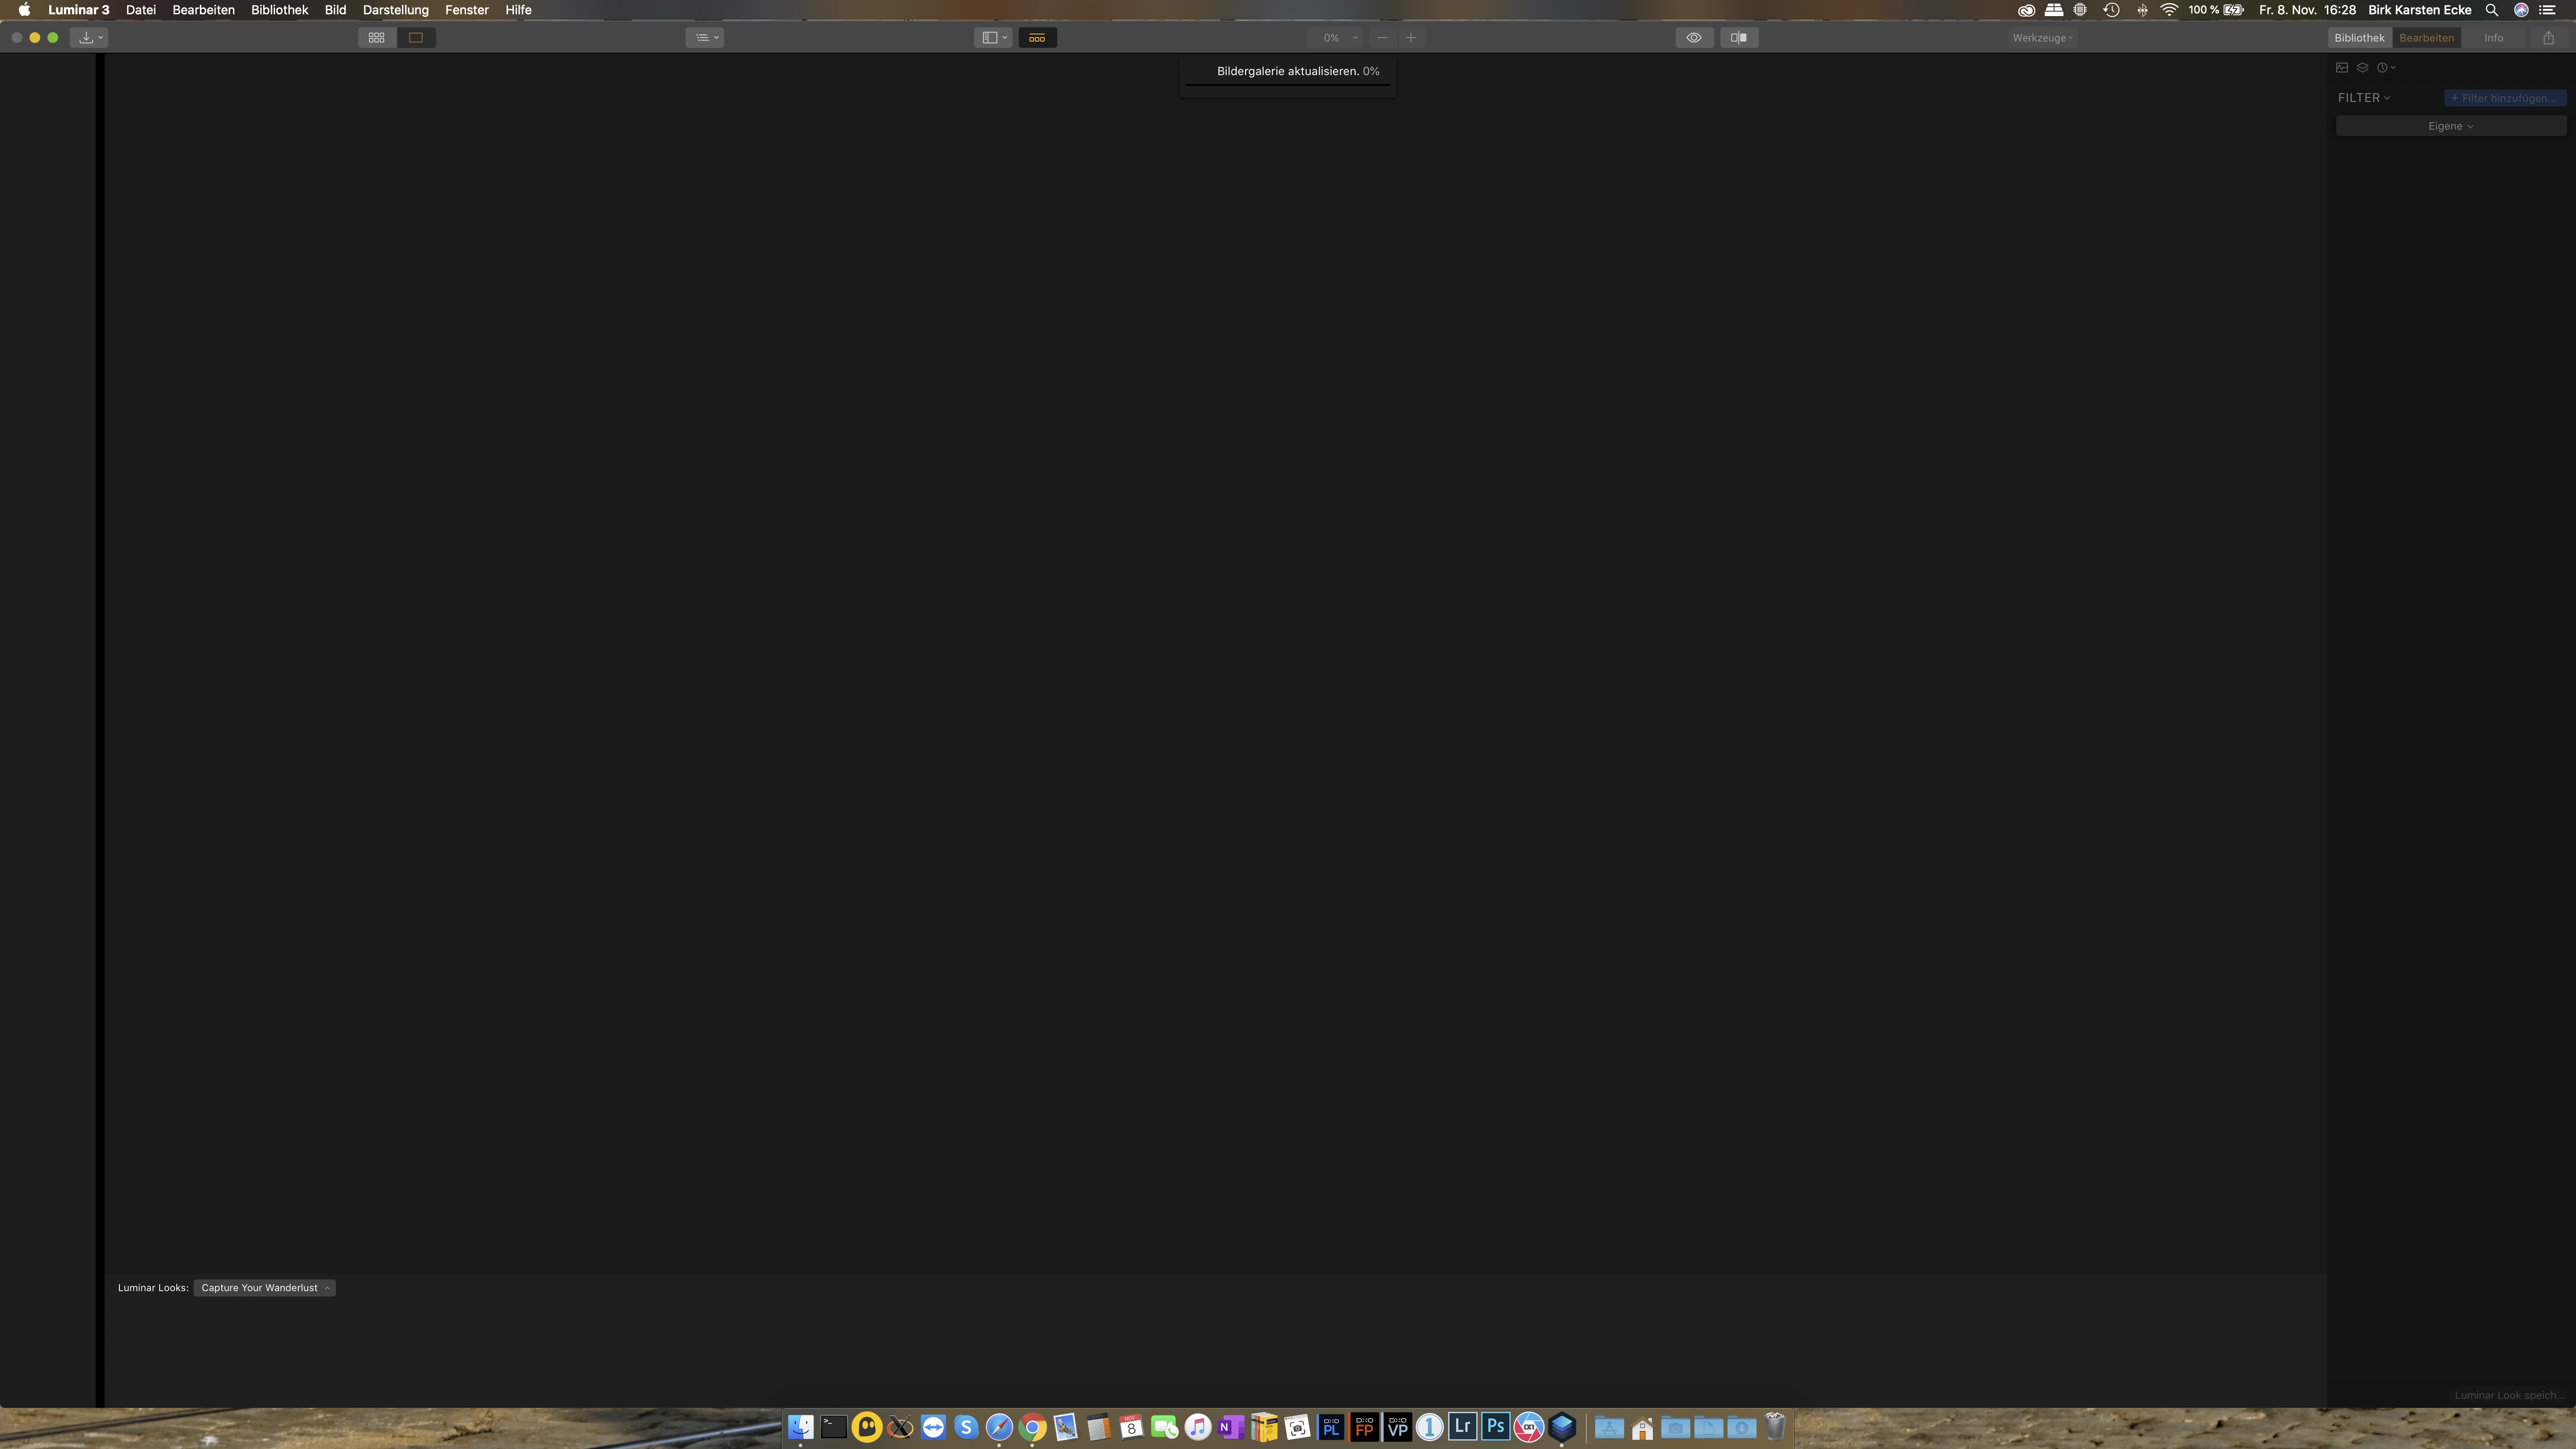
Task: Open Terminal from the Dock
Action: coord(834,1427)
